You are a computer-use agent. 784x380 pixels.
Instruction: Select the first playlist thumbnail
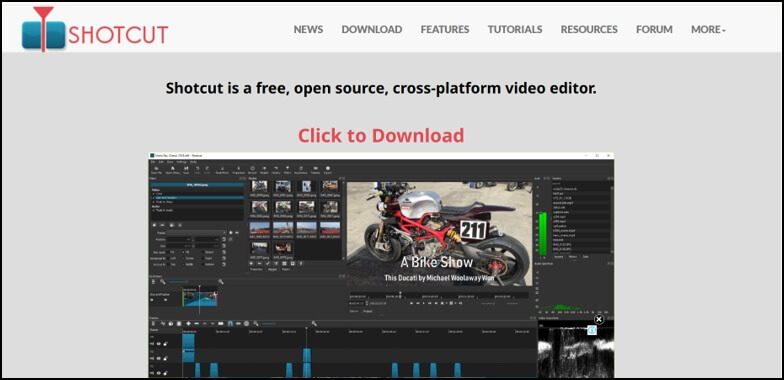pos(260,186)
